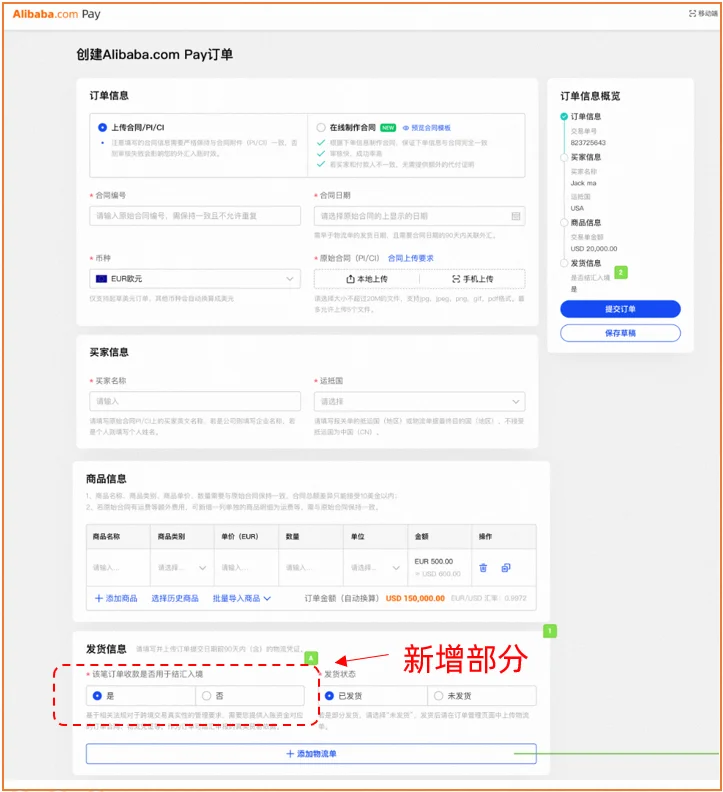
Task: Select 未发货 shipping status
Action: (439, 696)
